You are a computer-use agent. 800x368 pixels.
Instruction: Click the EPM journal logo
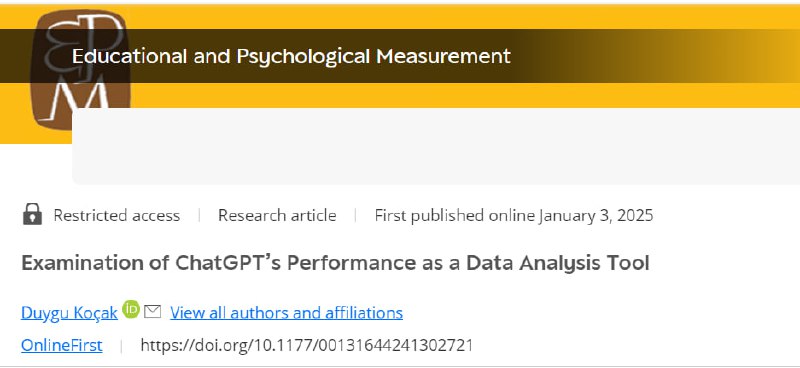point(80,69)
